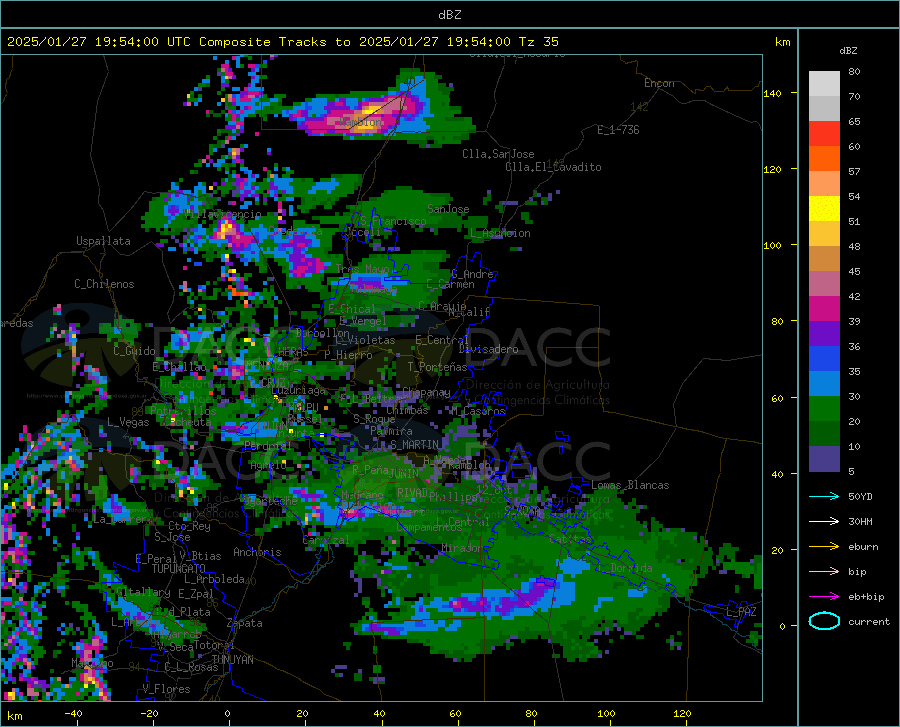Click the 'C_Guido' map label
Image resolution: width=900 pixels, height=727 pixels.
(134, 351)
